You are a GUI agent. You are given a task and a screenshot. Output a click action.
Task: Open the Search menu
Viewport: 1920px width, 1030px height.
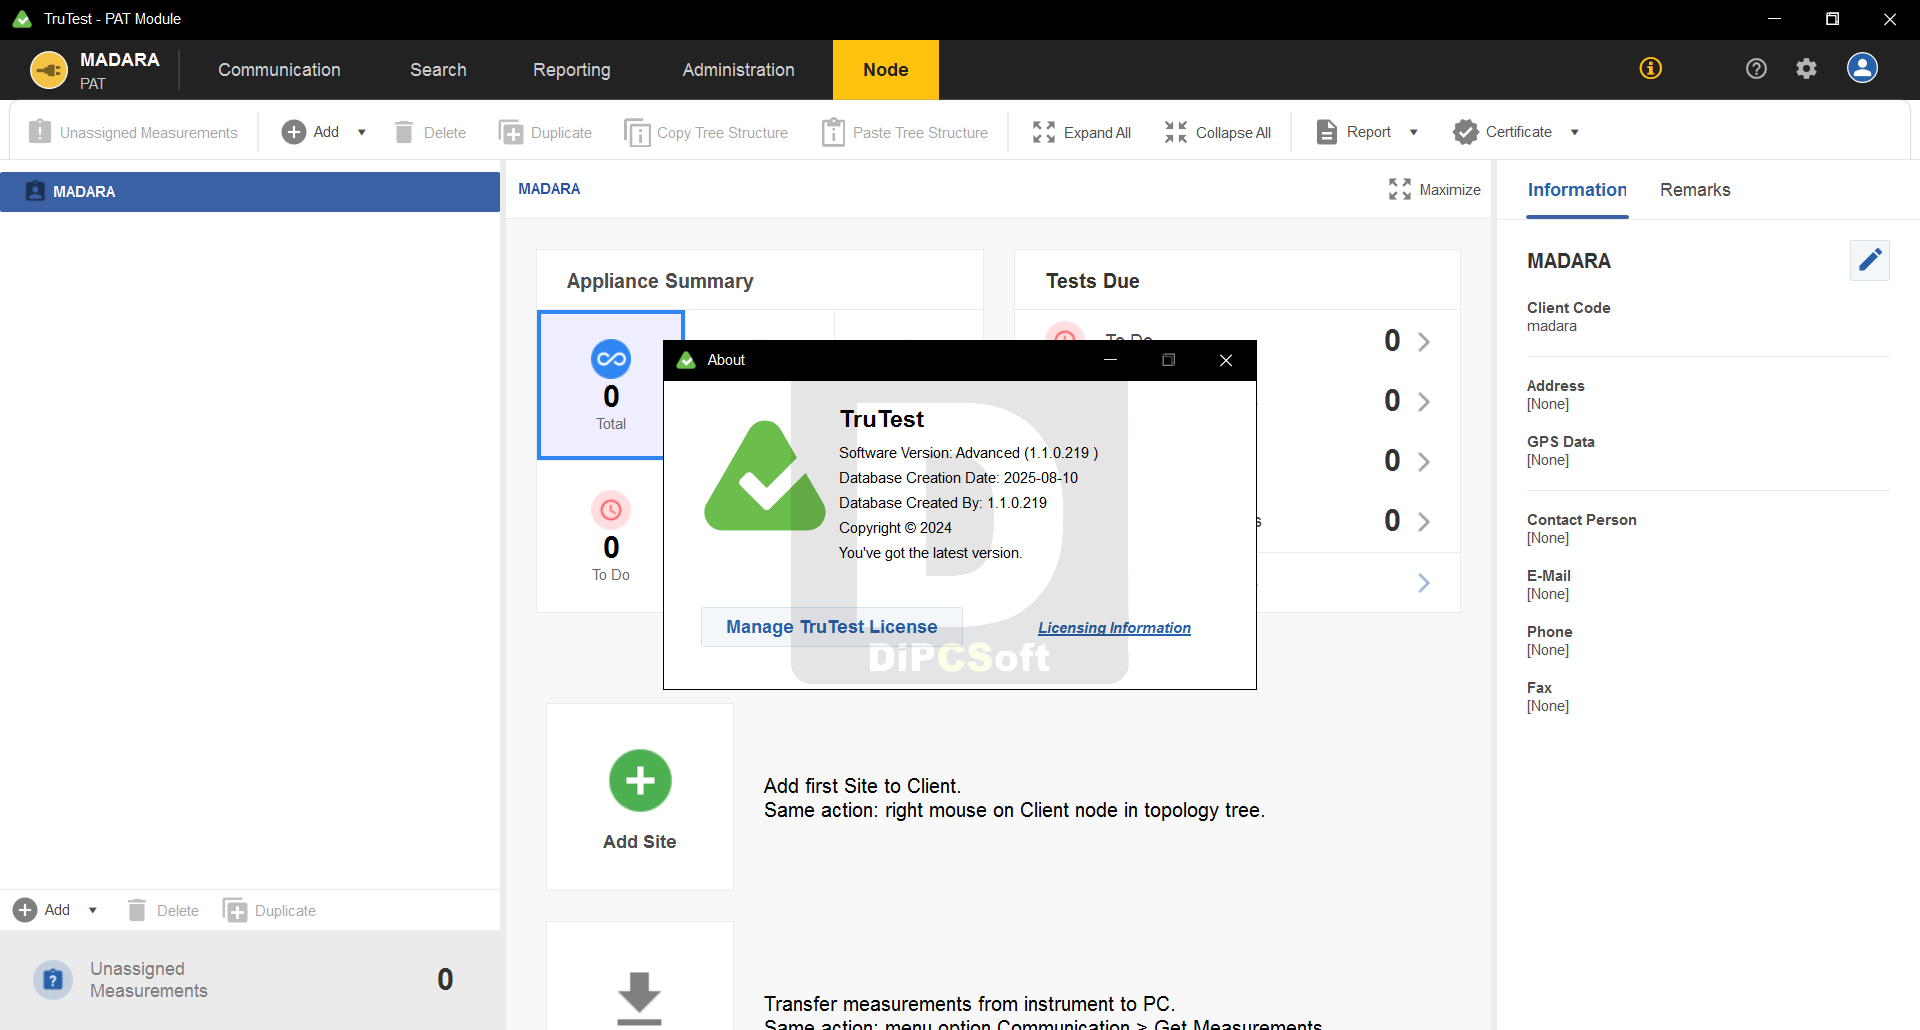tap(438, 70)
